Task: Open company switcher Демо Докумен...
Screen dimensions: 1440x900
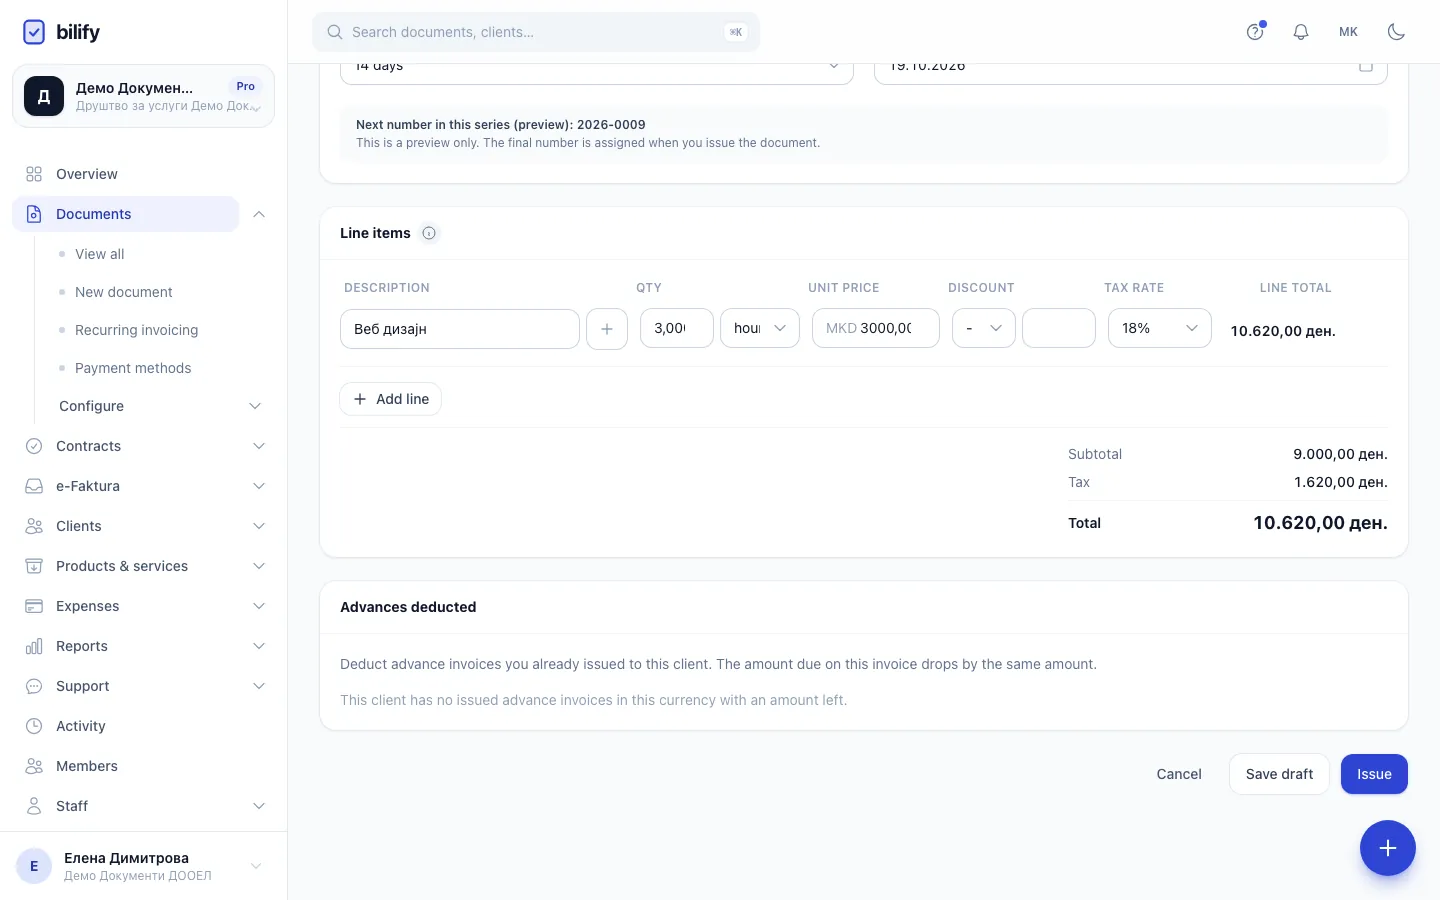Action: click(143, 96)
